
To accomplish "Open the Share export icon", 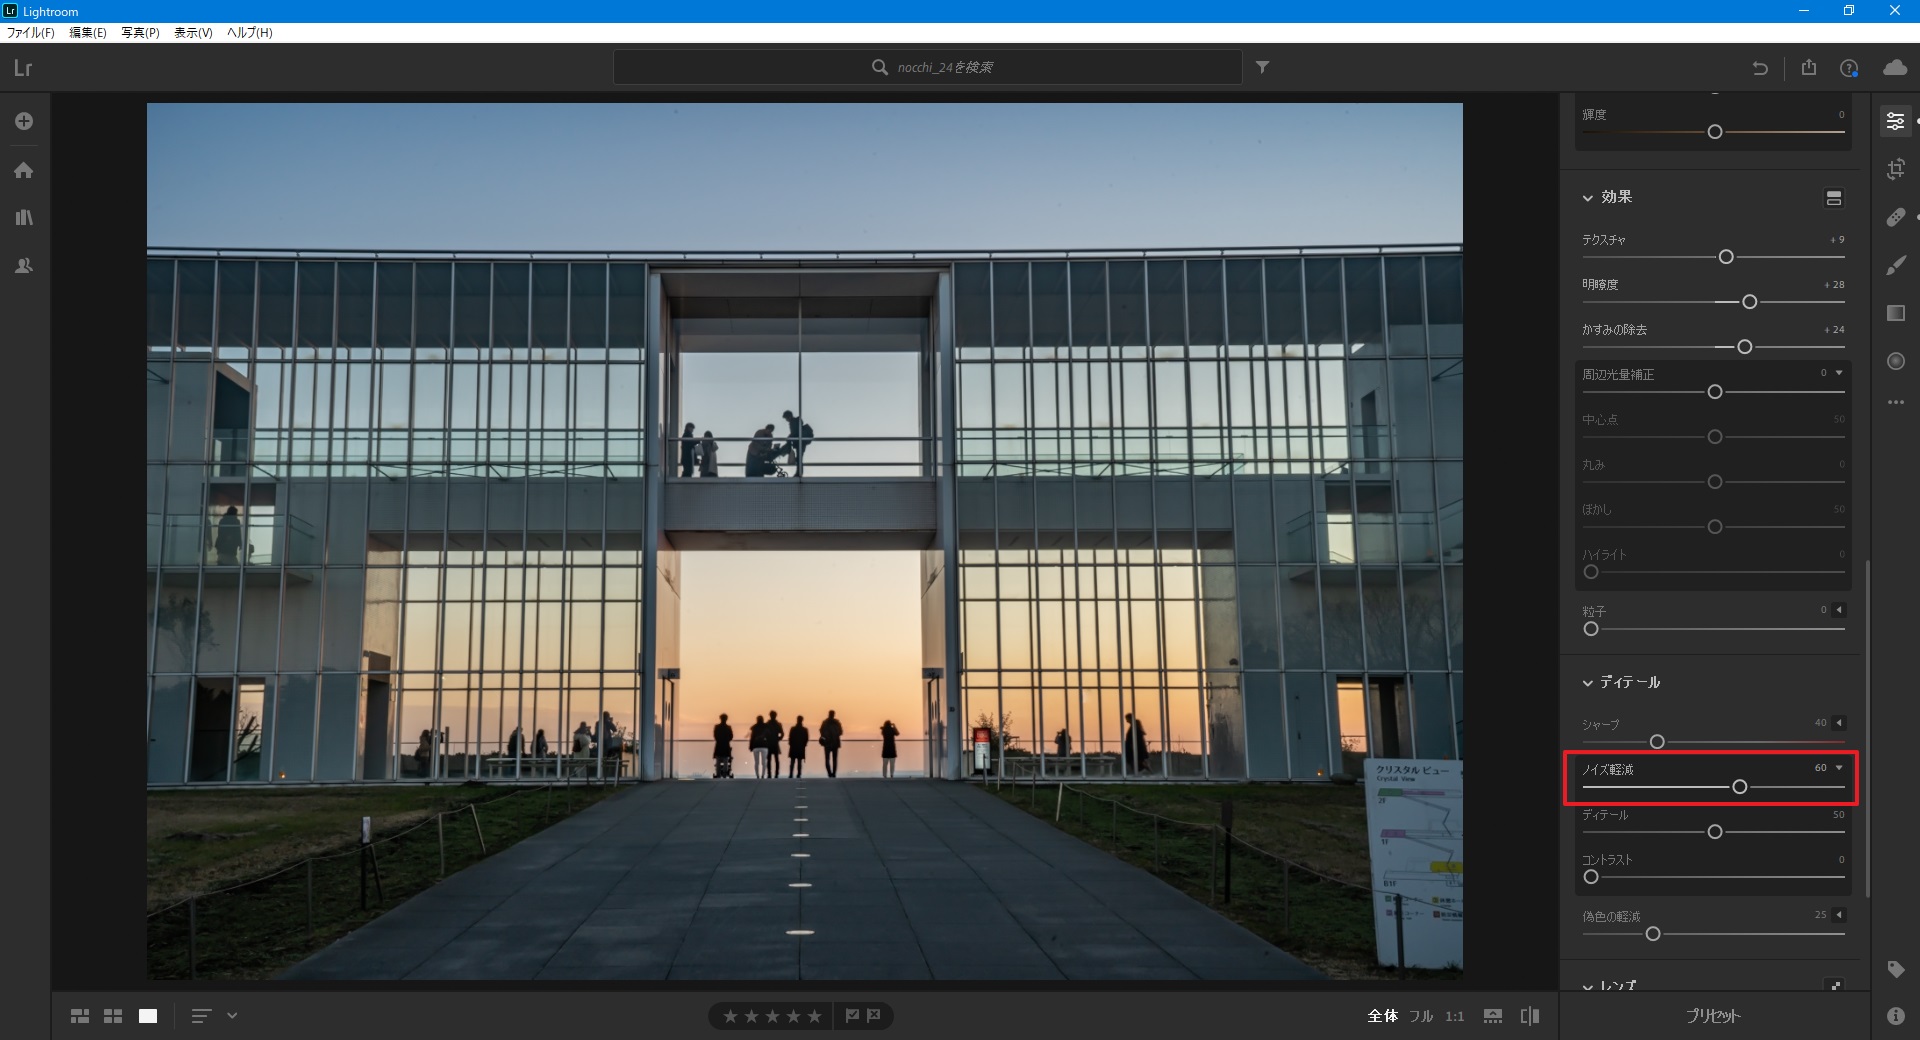I will coord(1808,67).
